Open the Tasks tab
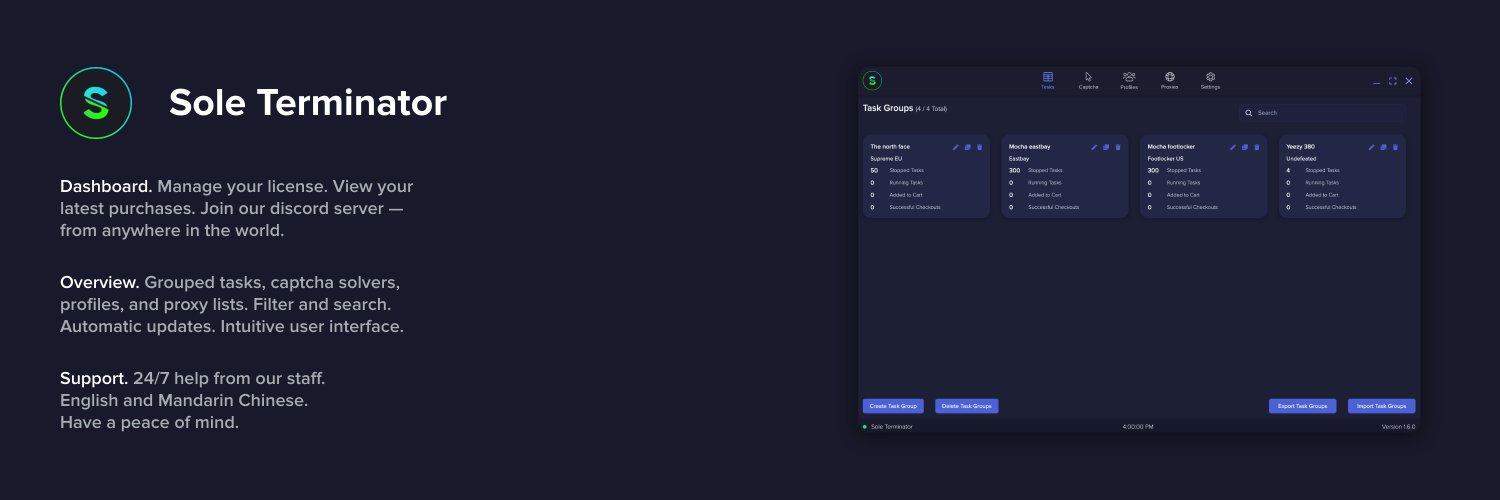 click(1047, 80)
